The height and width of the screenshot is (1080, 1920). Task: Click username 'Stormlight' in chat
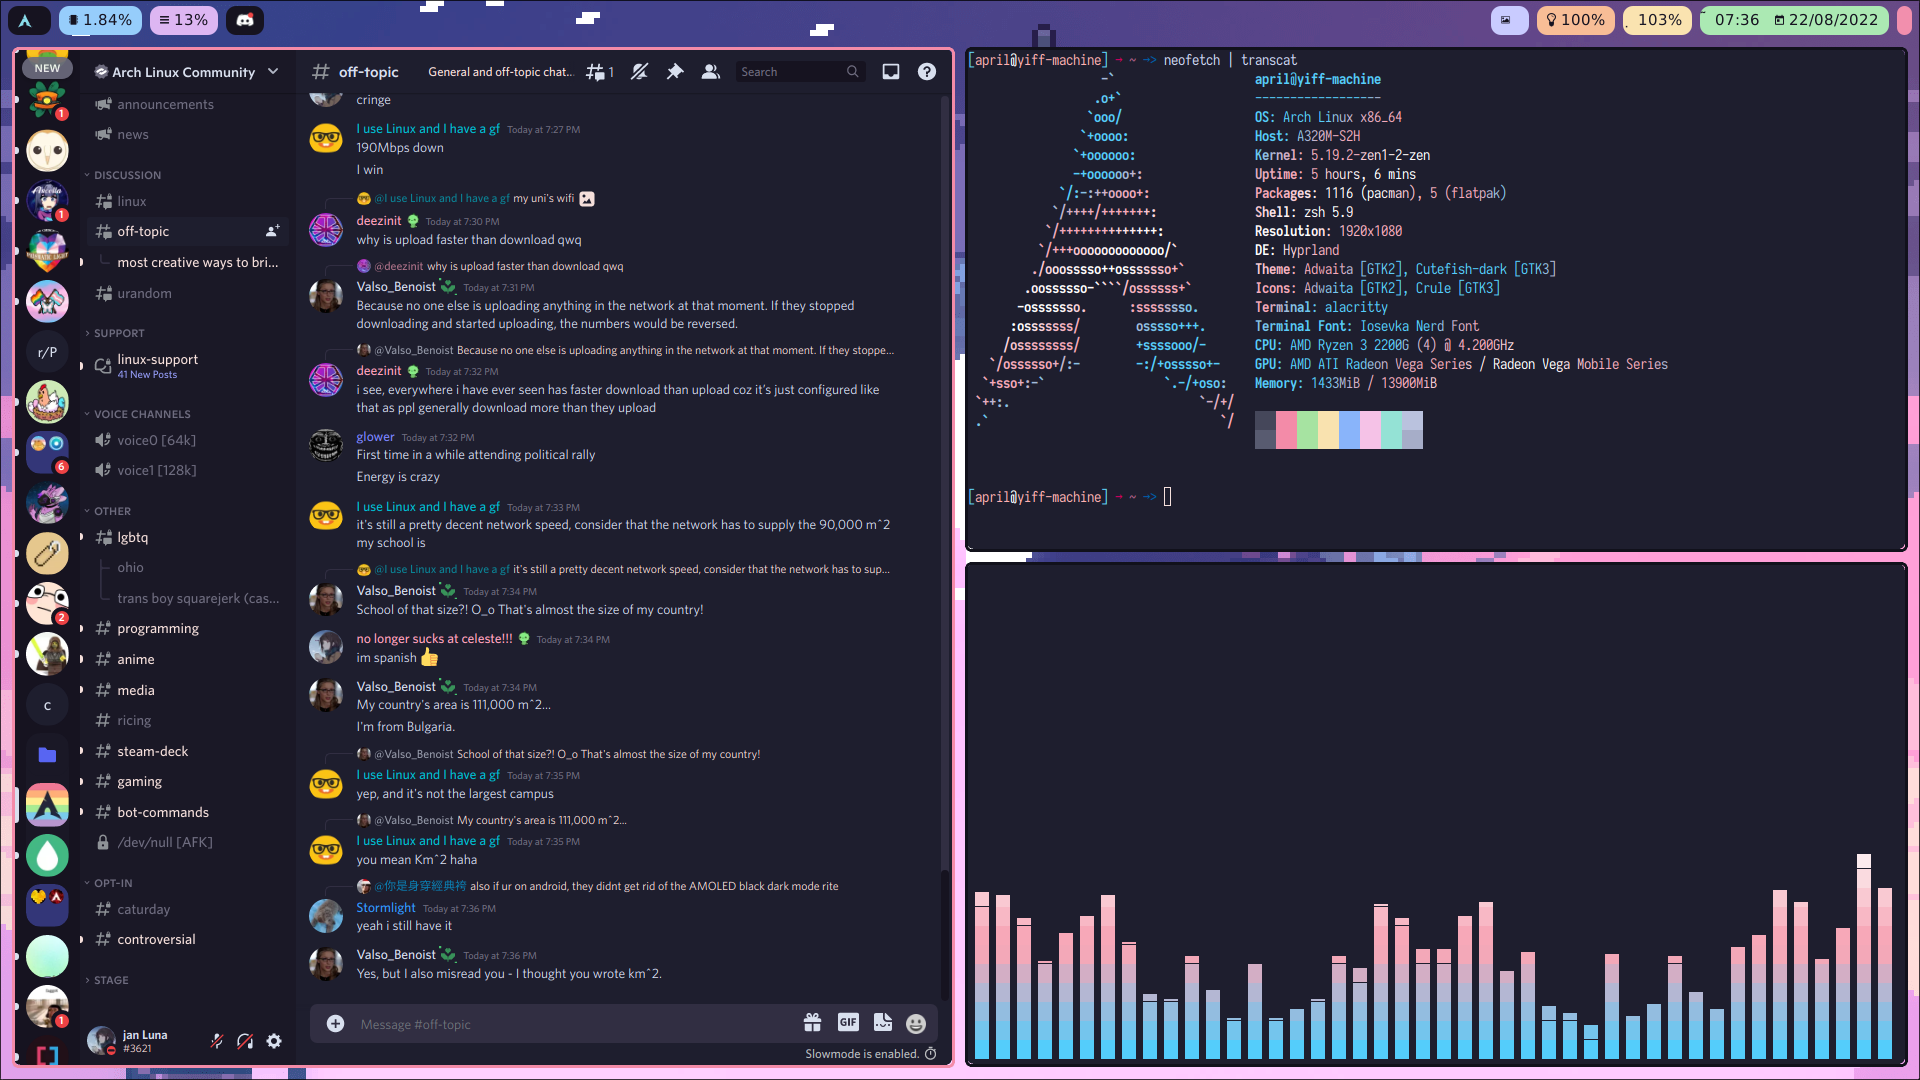(386, 908)
